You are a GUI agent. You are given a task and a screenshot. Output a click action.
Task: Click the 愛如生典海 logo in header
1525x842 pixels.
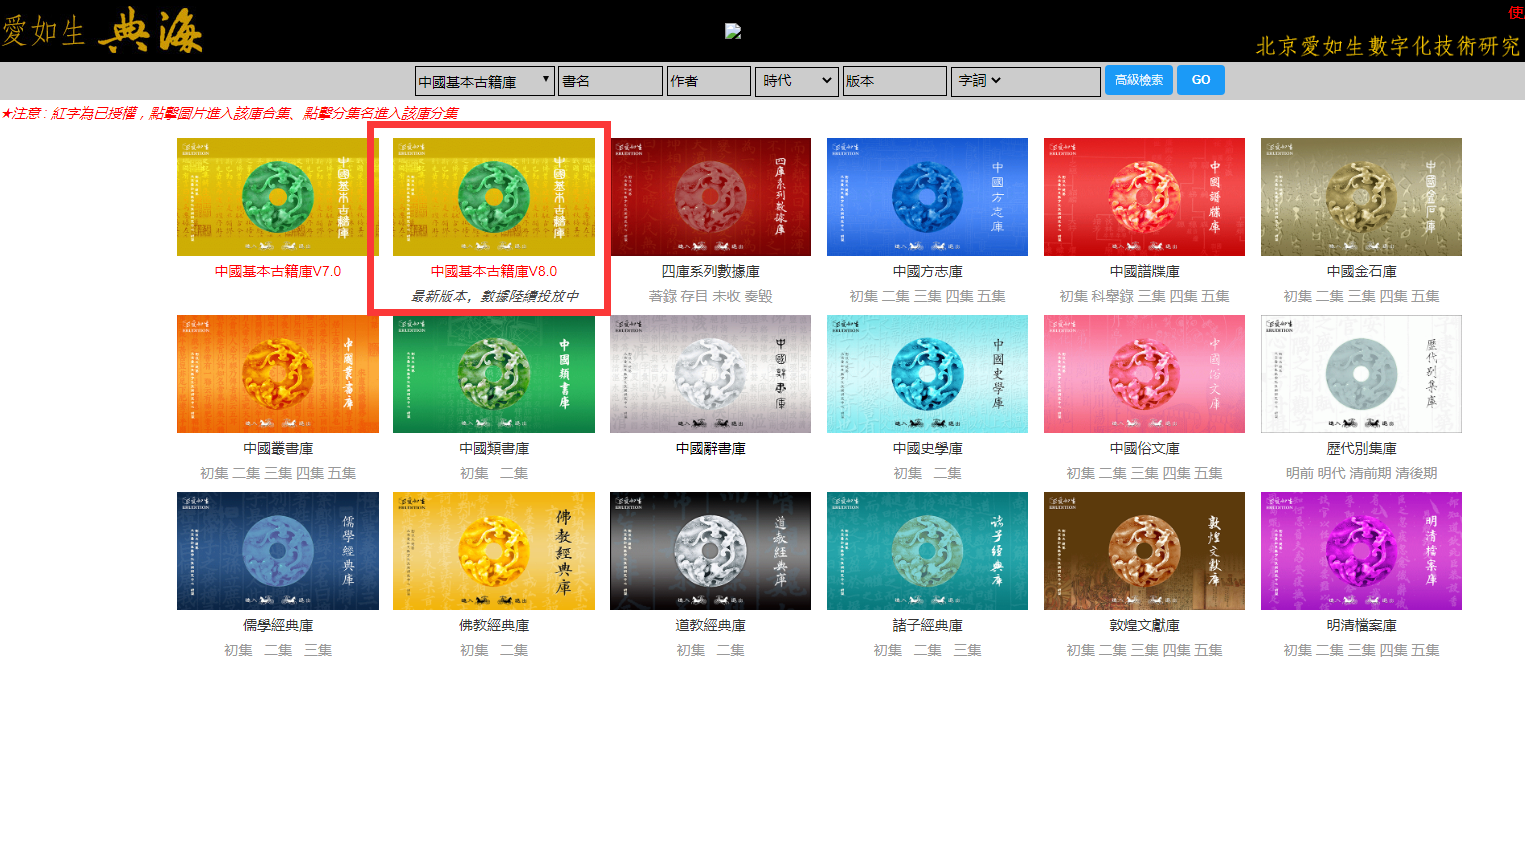pos(102,30)
